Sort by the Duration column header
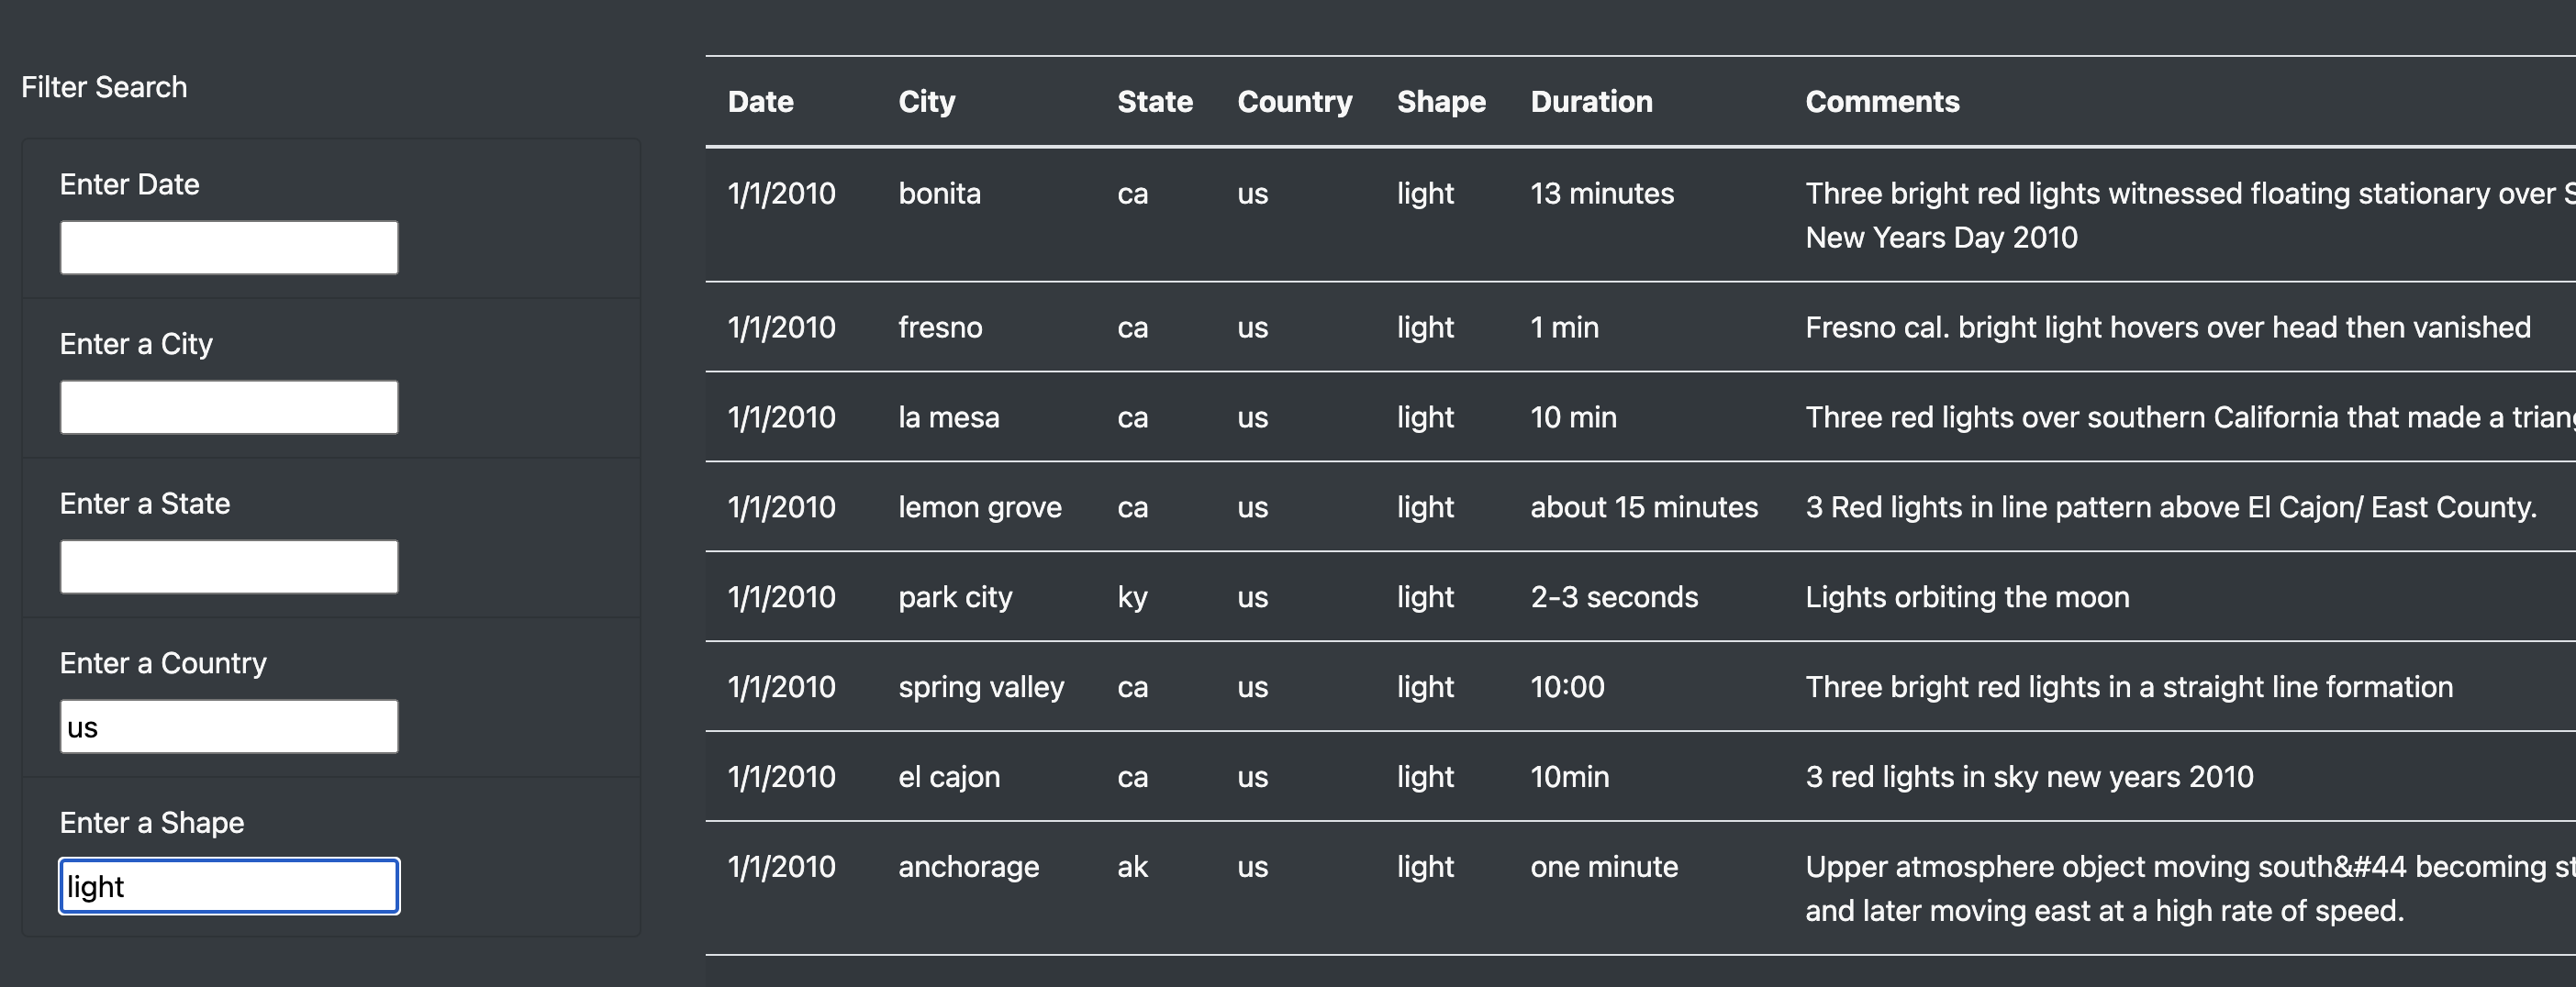 [1591, 101]
